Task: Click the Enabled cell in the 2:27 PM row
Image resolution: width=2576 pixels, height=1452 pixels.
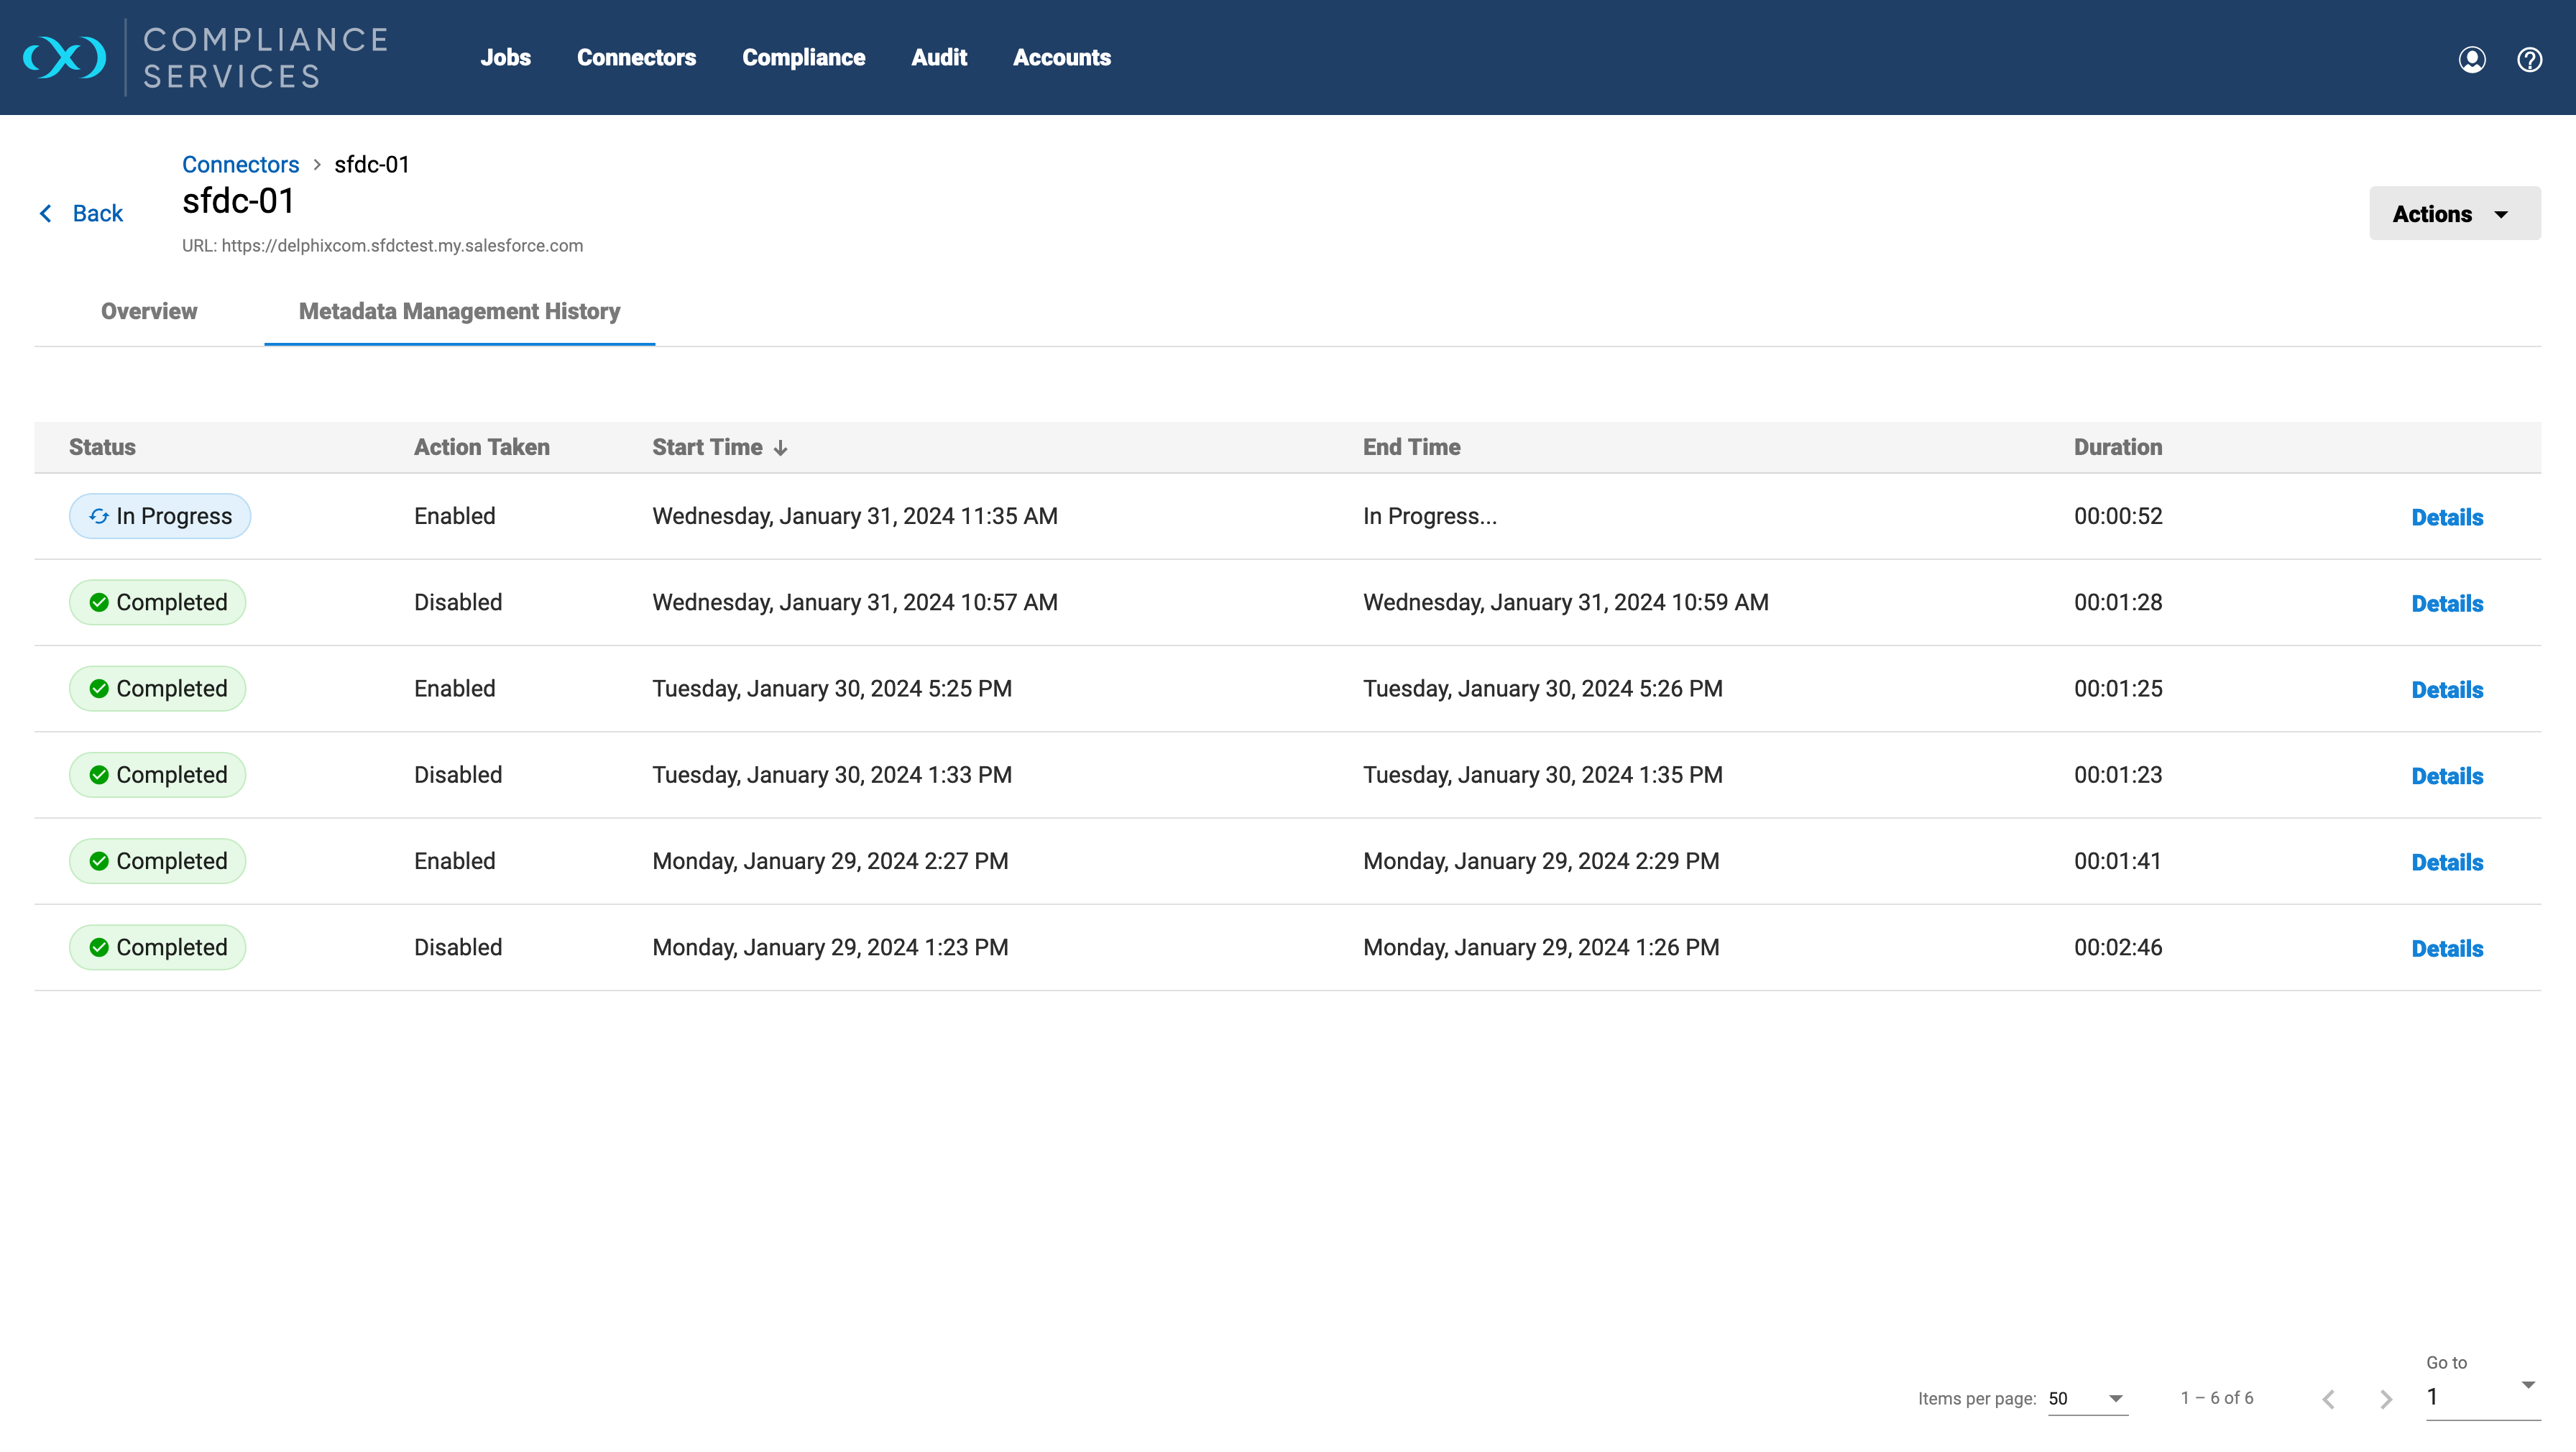Action: pos(455,861)
